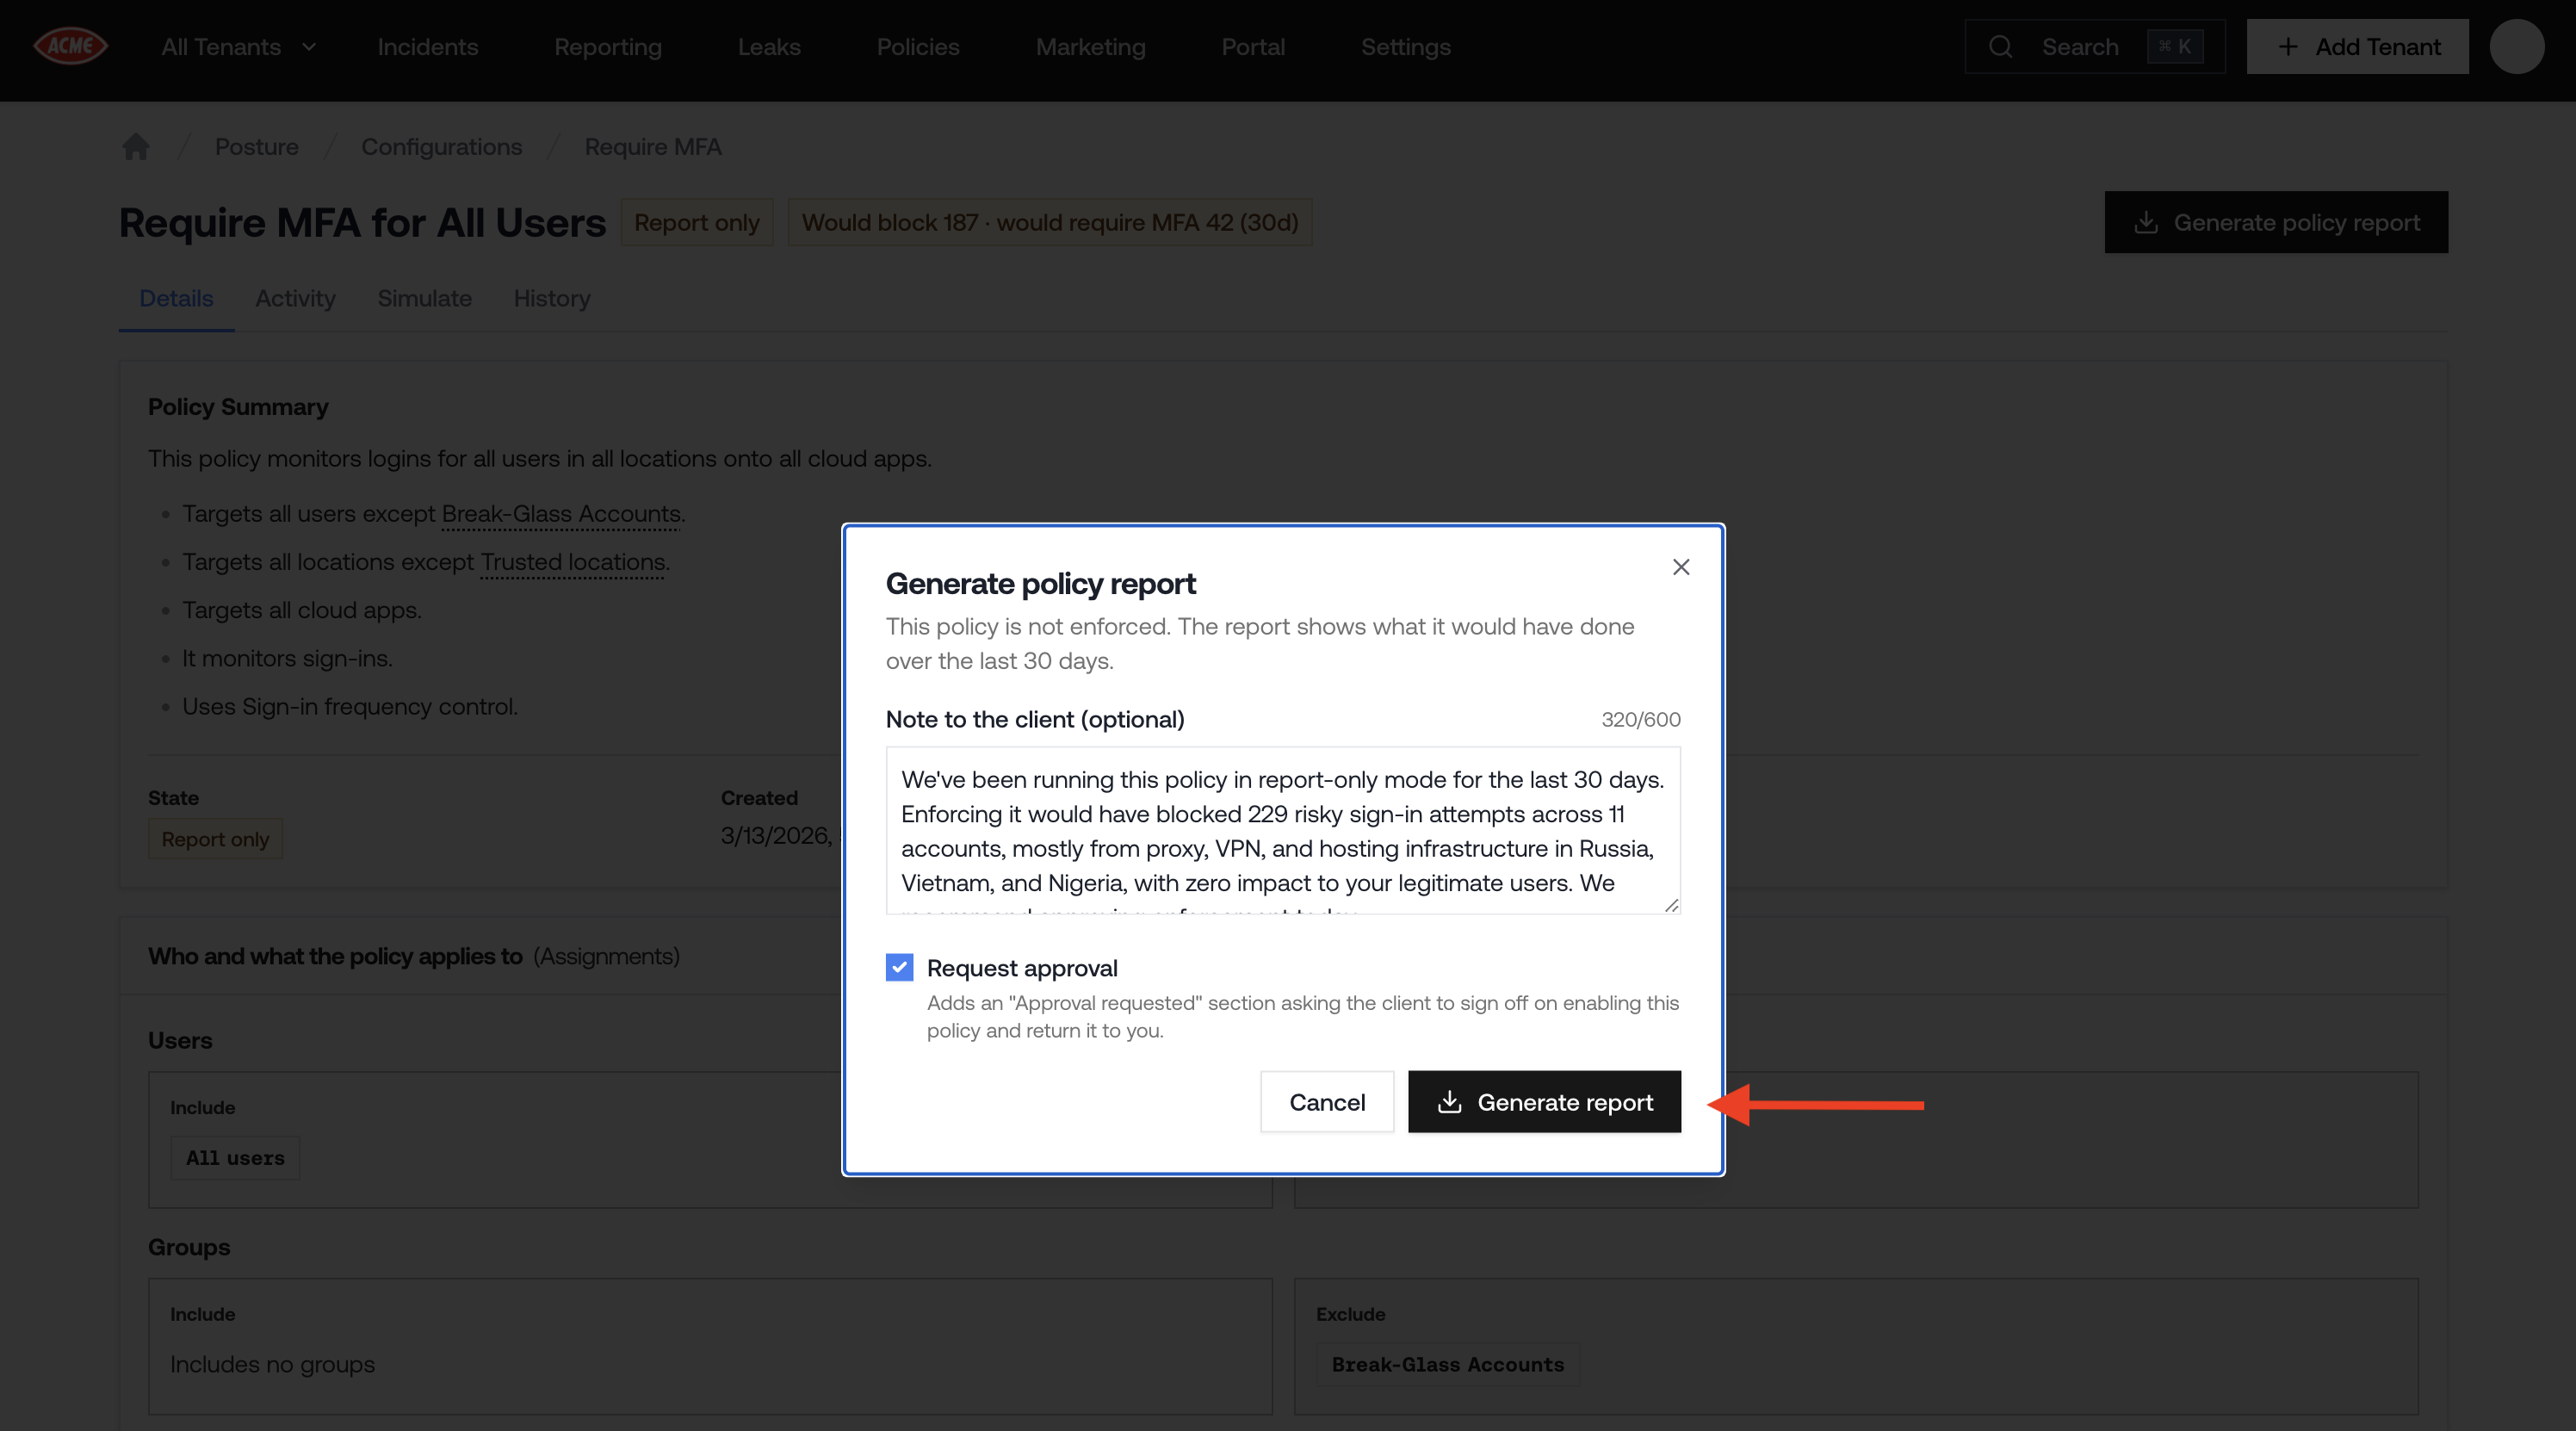
Task: Click the Generate report button
Action: coord(1544,1102)
